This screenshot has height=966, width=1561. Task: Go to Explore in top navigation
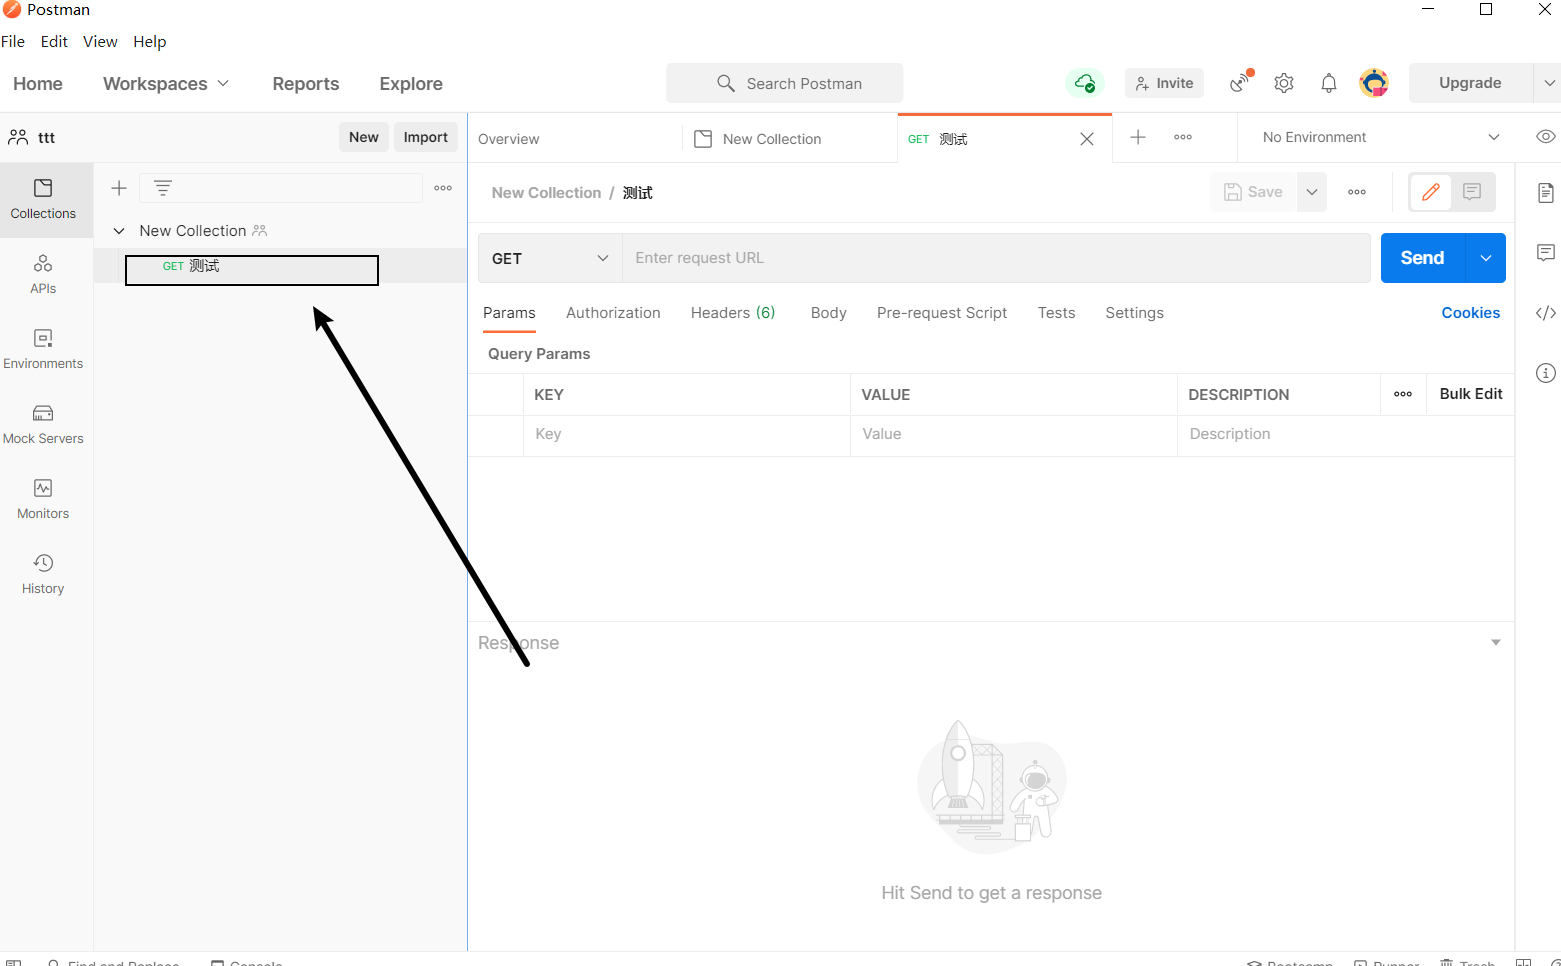[x=411, y=84]
